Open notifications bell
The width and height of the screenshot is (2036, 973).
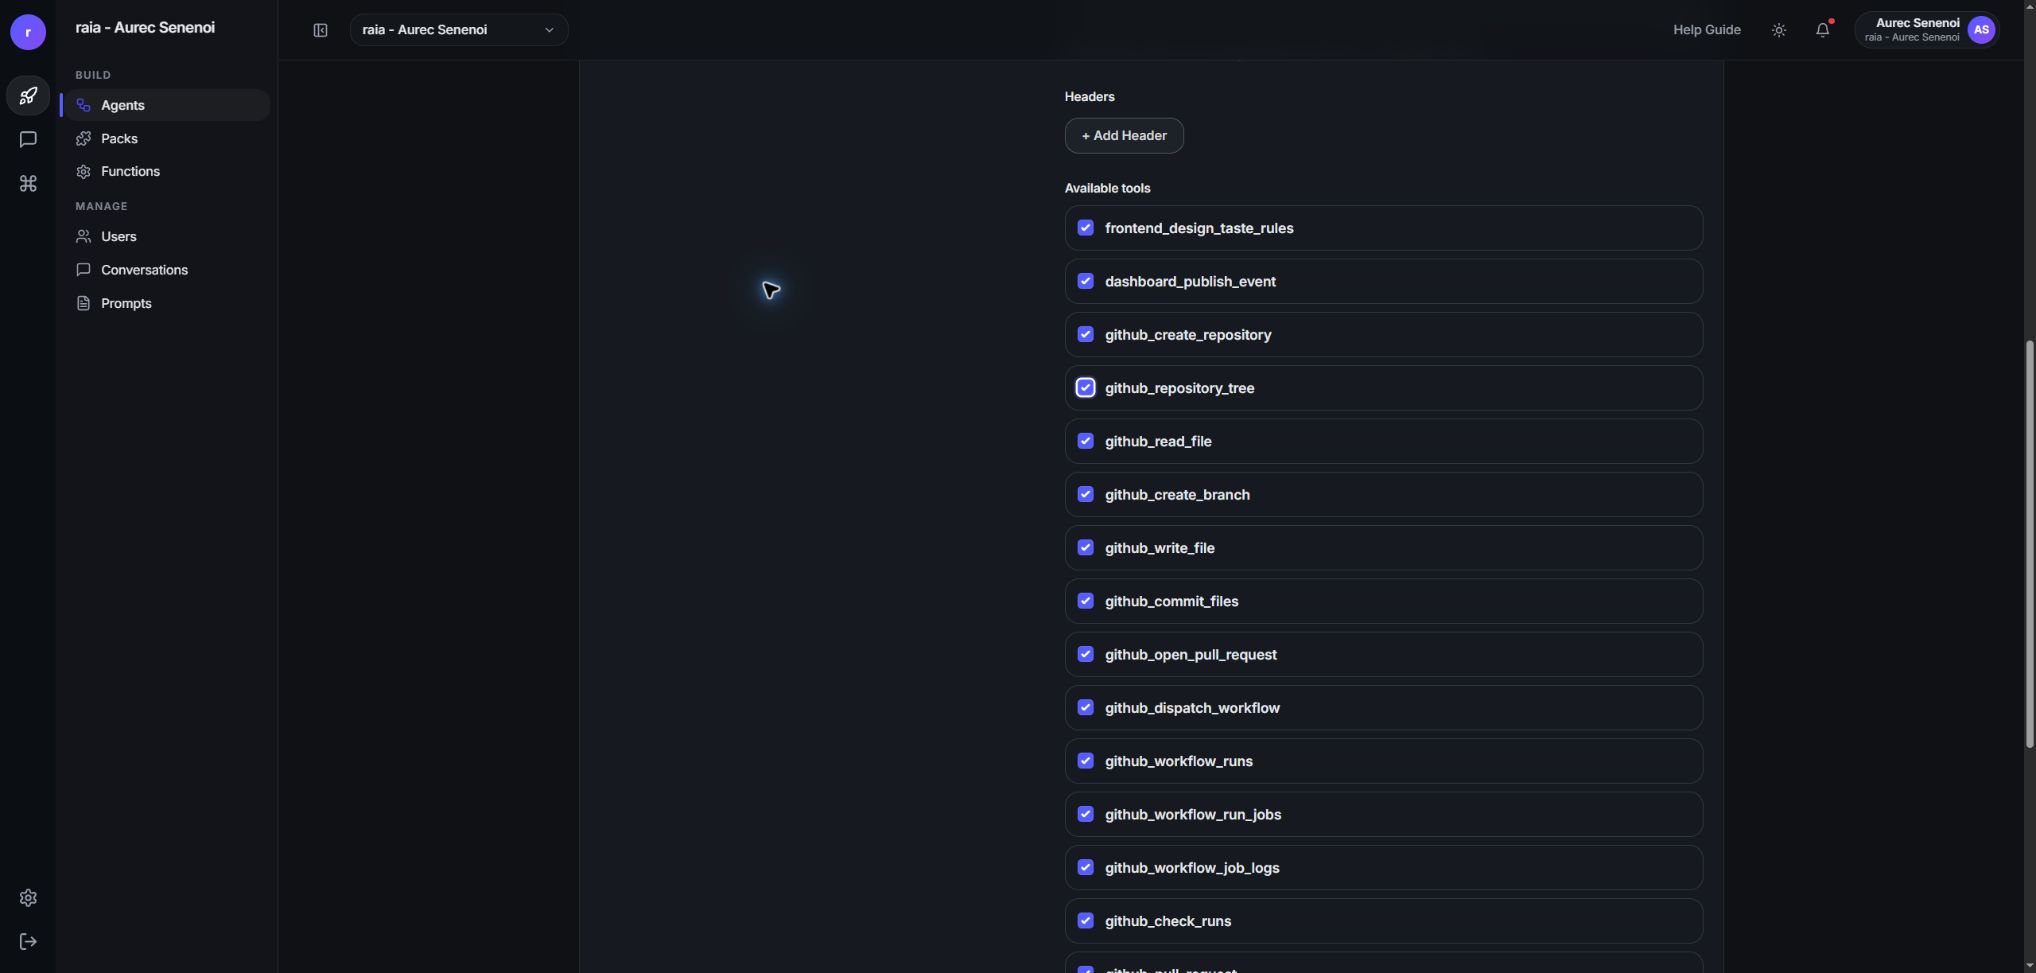pyautogui.click(x=1823, y=30)
